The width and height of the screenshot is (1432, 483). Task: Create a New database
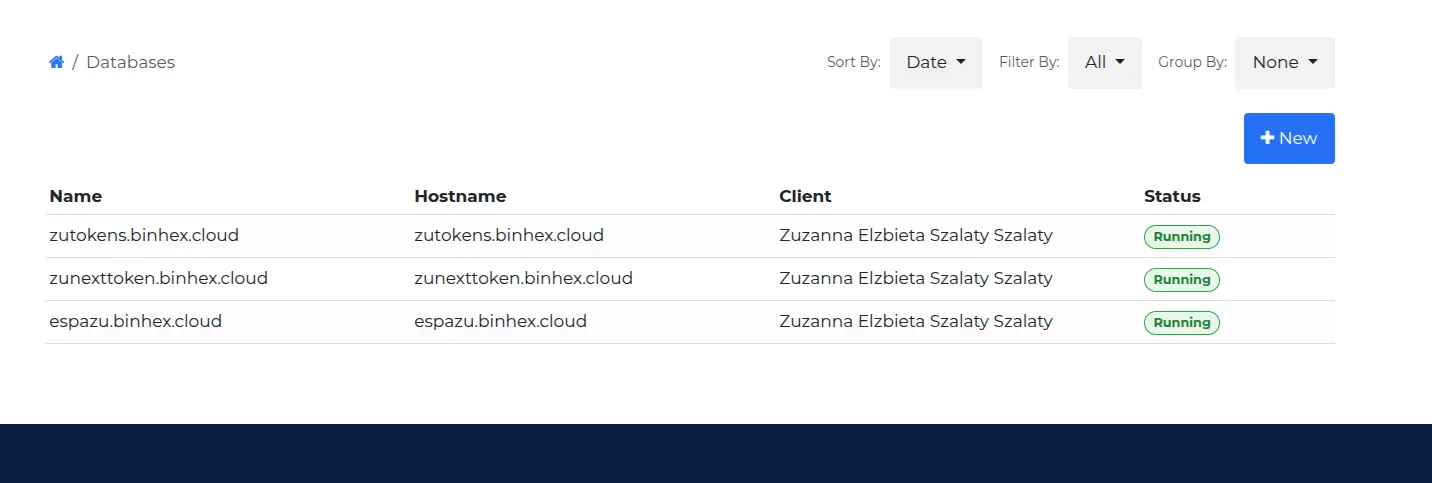coord(1289,138)
